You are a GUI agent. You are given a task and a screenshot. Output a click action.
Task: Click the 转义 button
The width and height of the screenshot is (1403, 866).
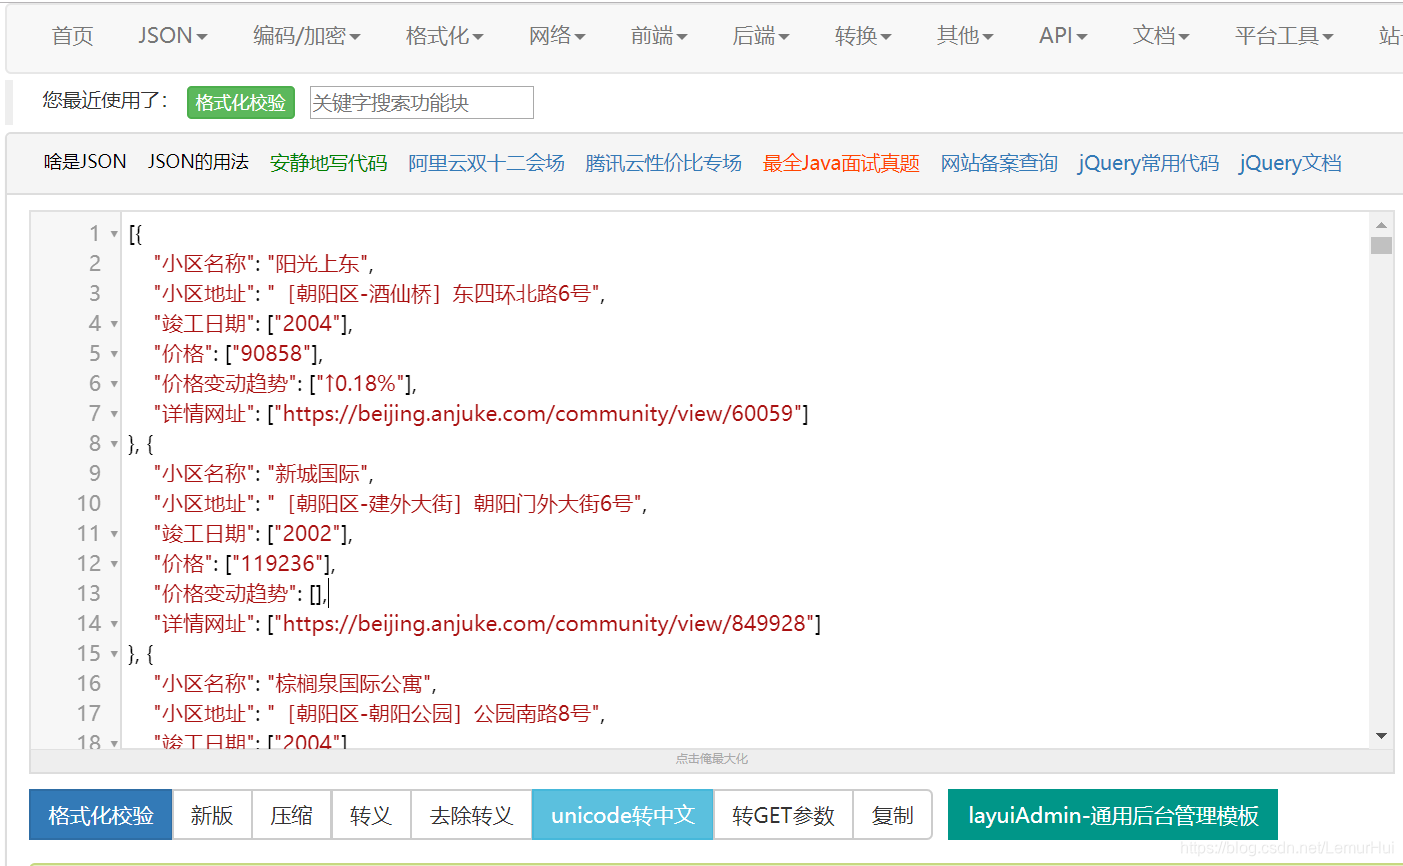click(371, 815)
